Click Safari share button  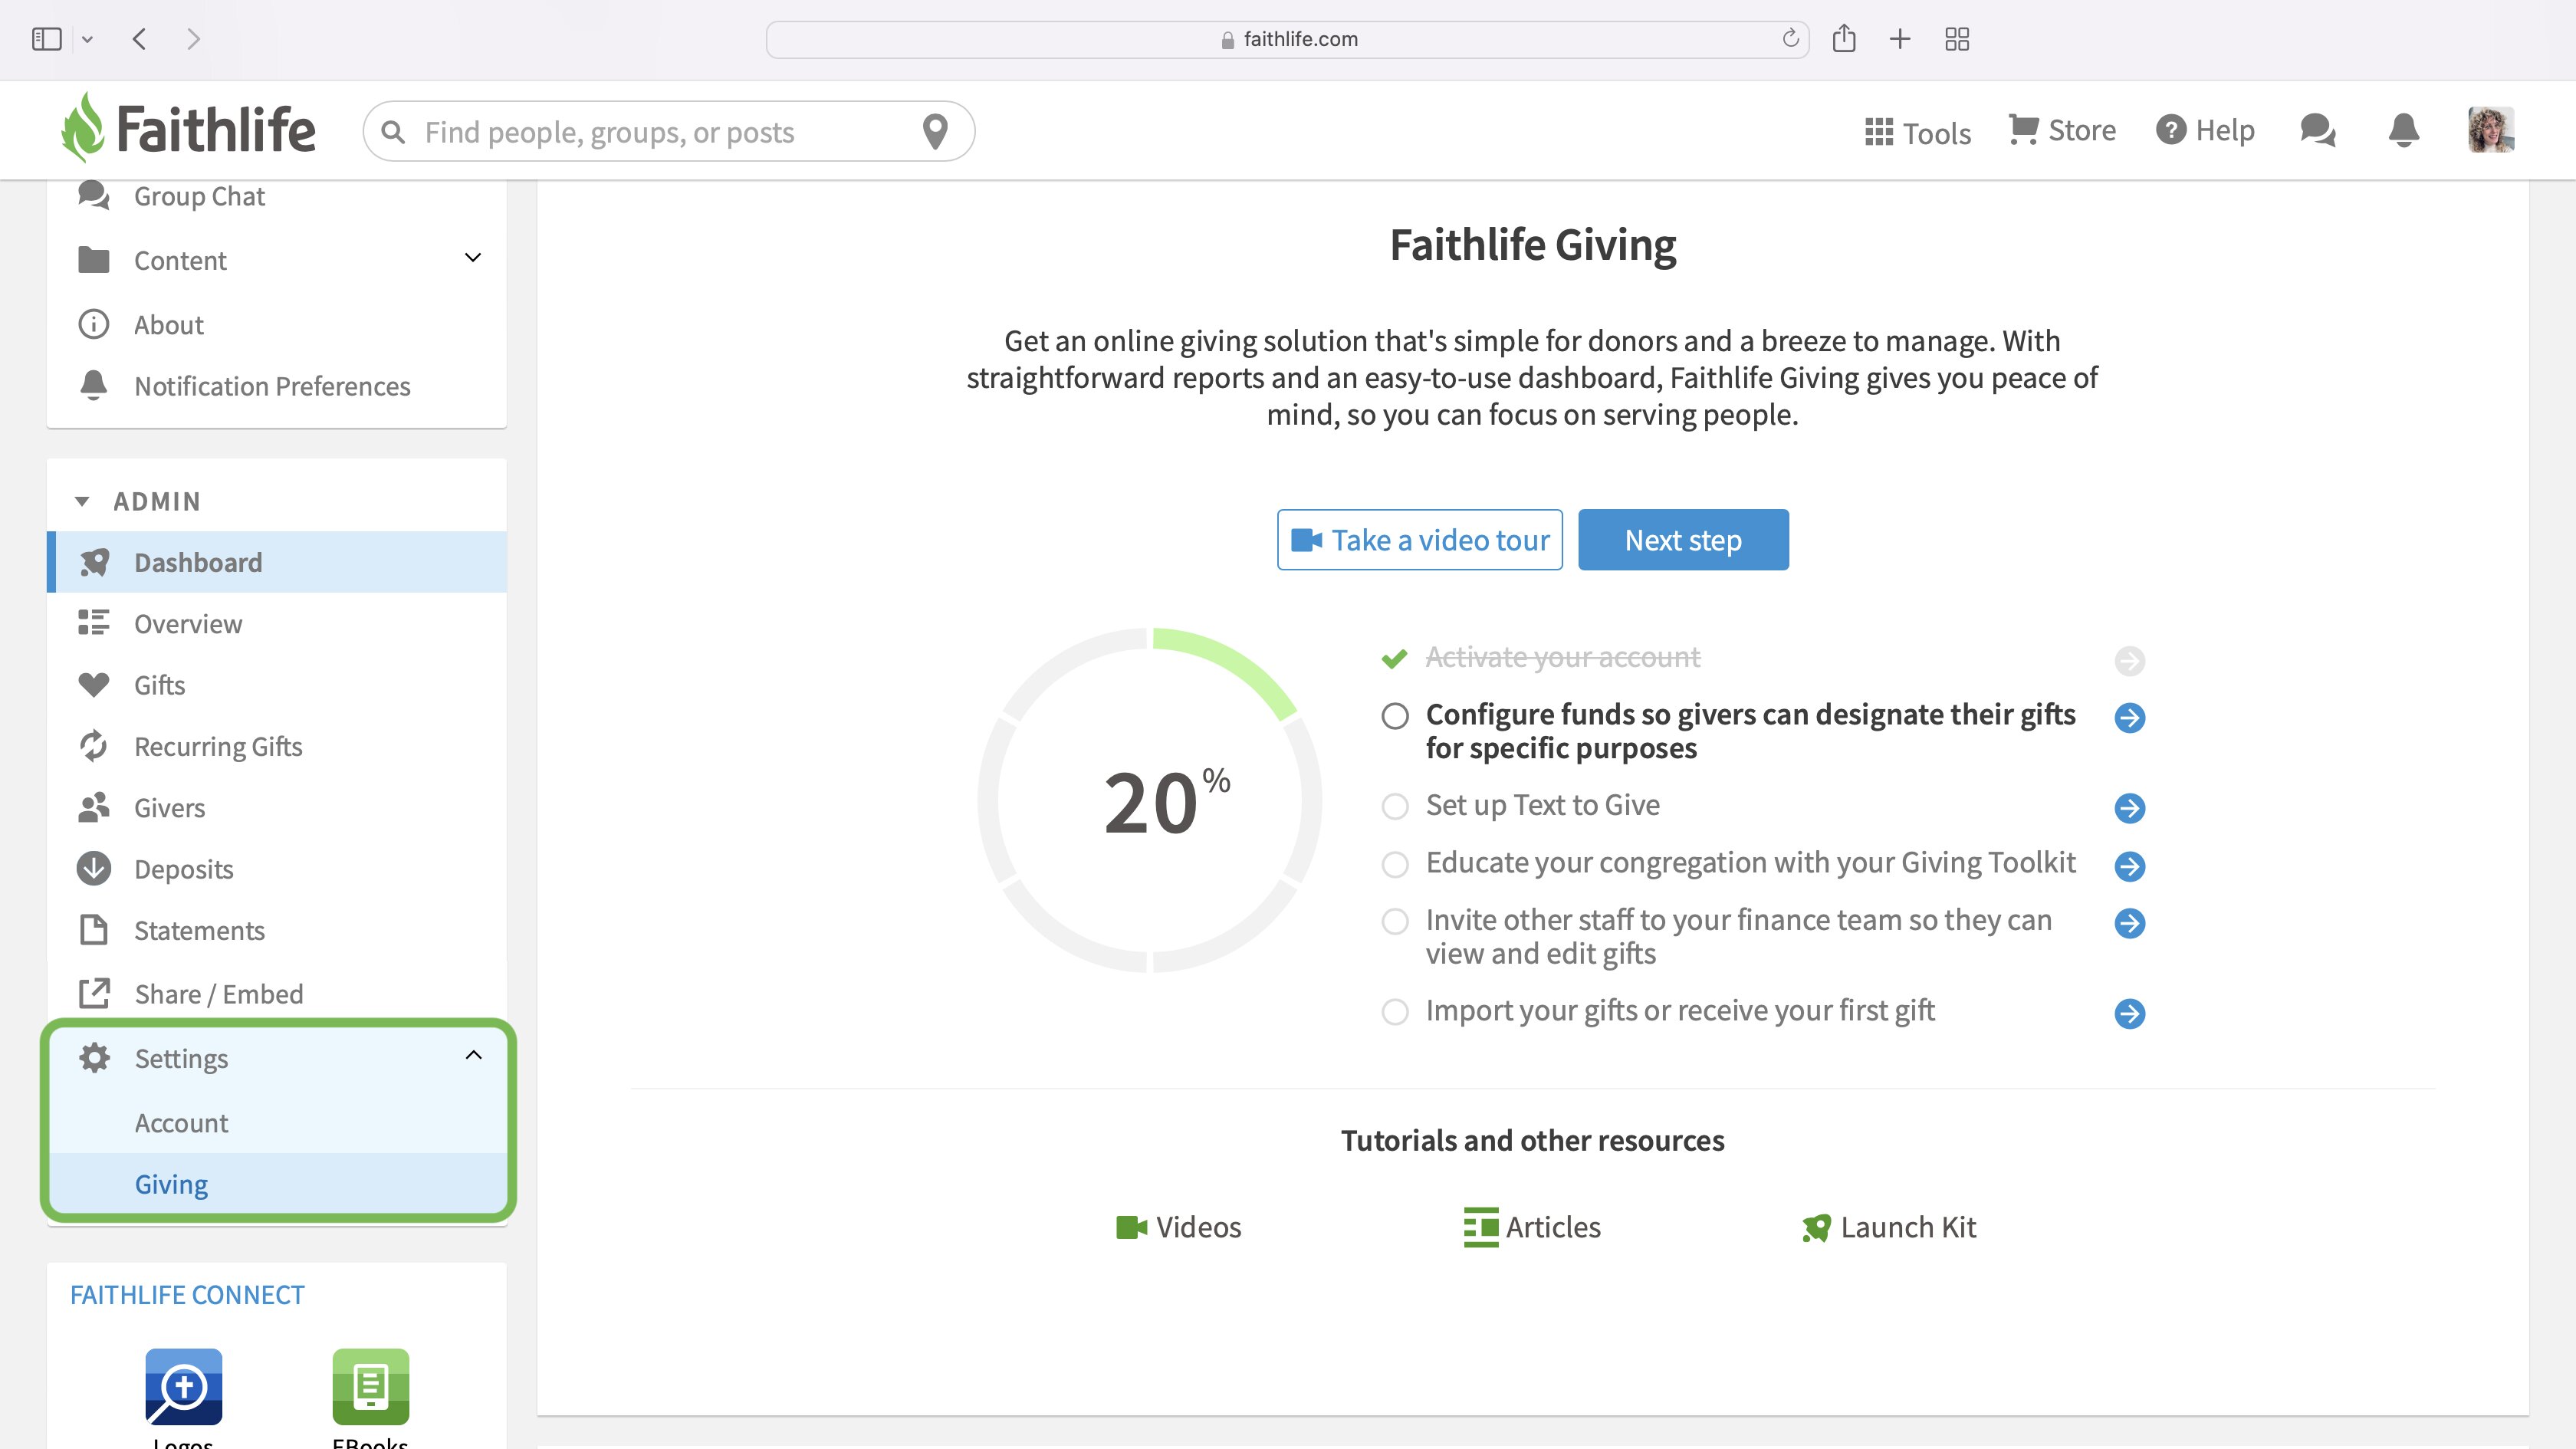[1844, 39]
